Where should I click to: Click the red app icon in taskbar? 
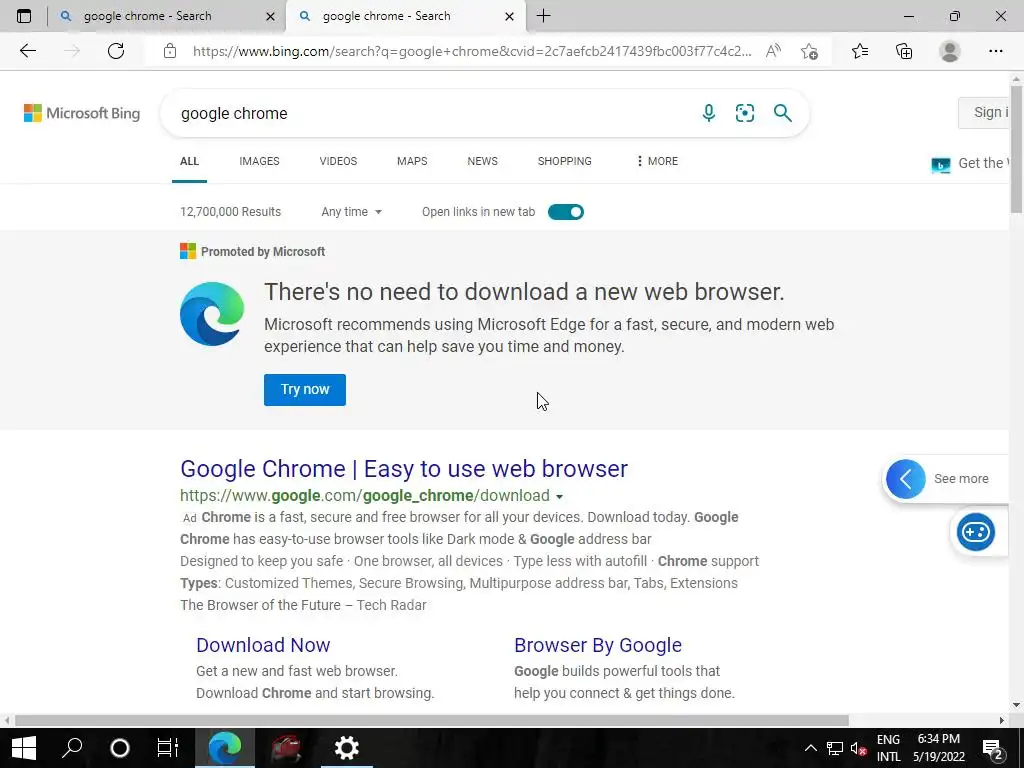click(285, 748)
